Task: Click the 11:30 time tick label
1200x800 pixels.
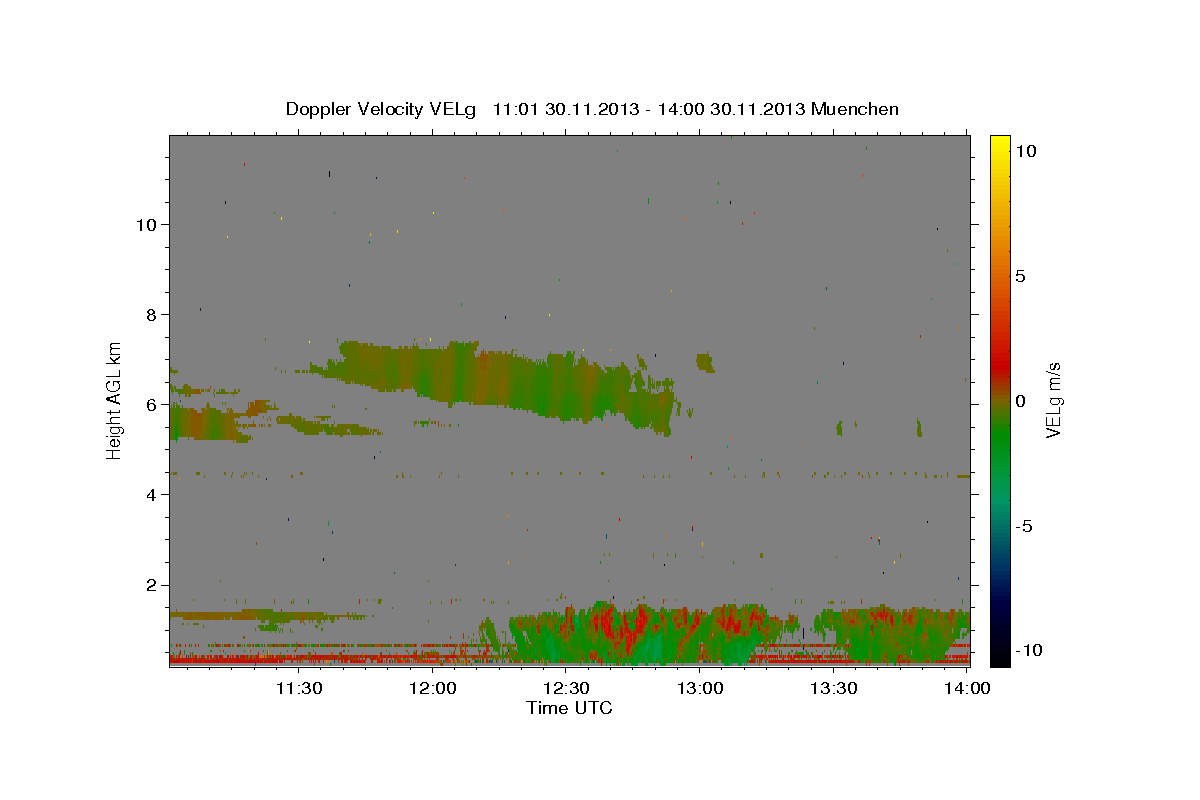Action: pyautogui.click(x=299, y=688)
